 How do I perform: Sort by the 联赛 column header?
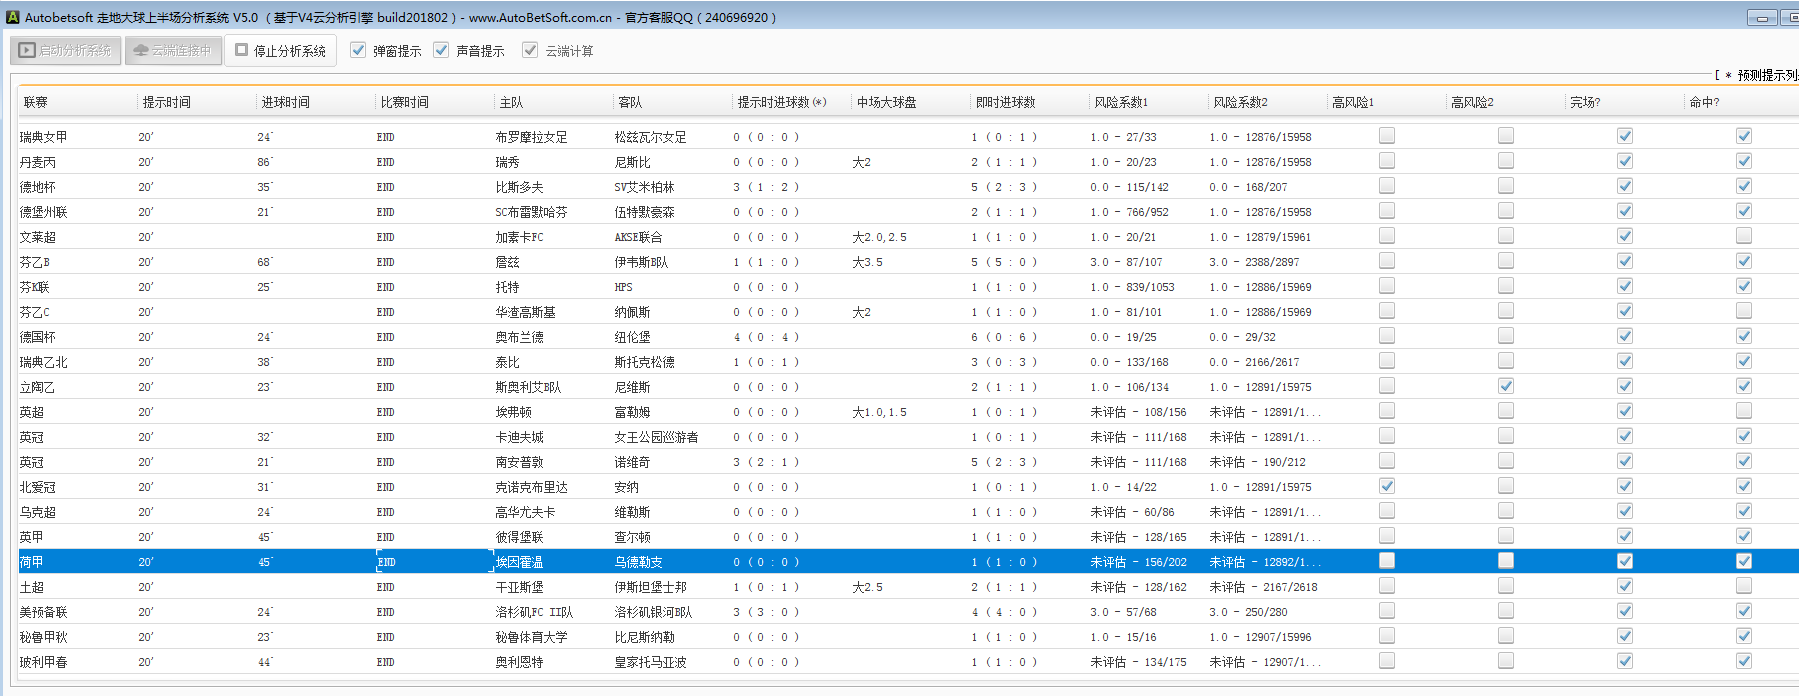(x=36, y=102)
